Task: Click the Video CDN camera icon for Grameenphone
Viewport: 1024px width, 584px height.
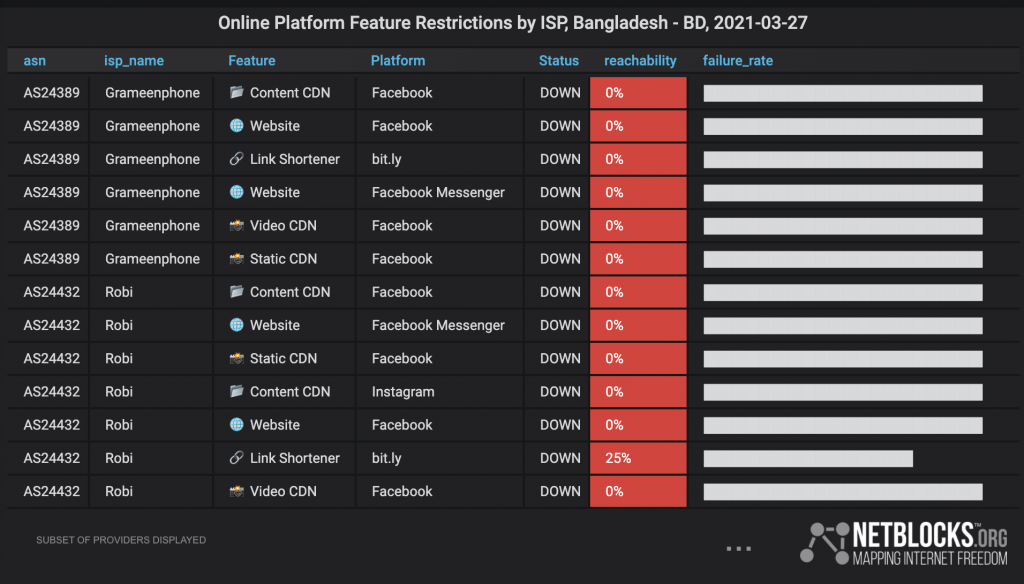Action: pyautogui.click(x=236, y=225)
